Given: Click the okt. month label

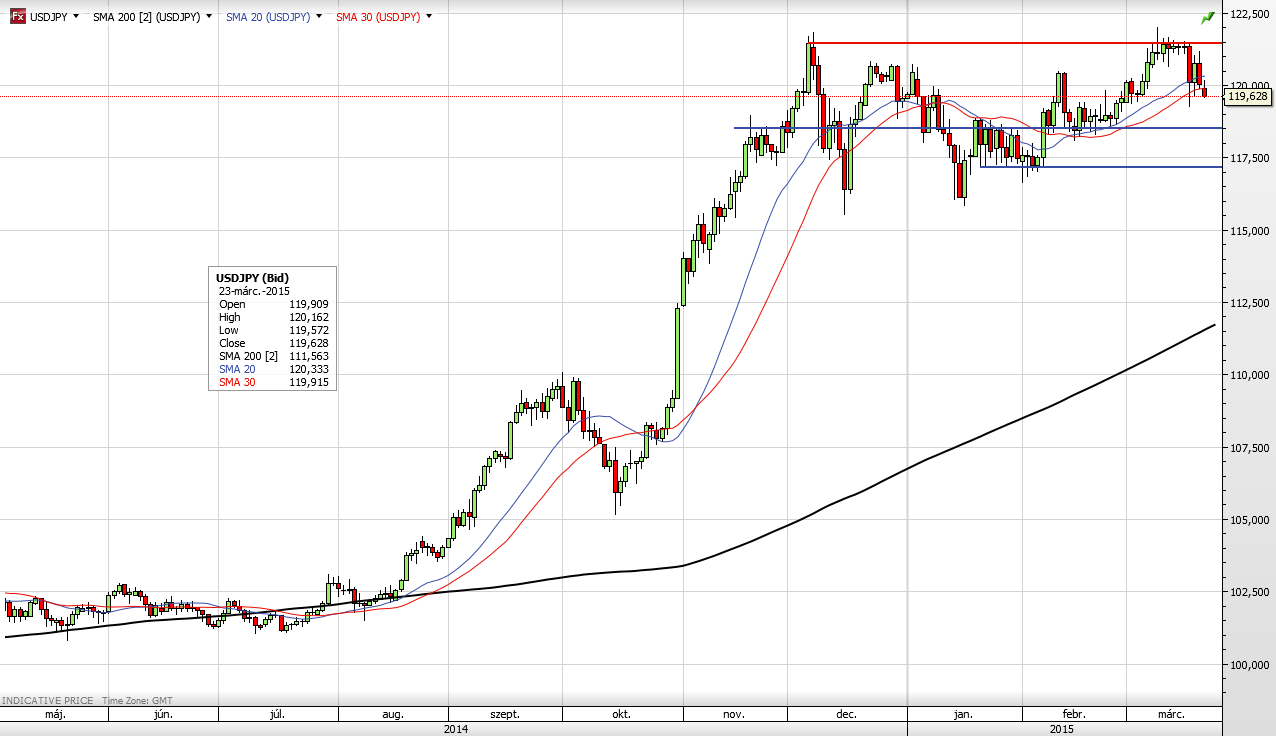Looking at the screenshot, I should [x=621, y=715].
